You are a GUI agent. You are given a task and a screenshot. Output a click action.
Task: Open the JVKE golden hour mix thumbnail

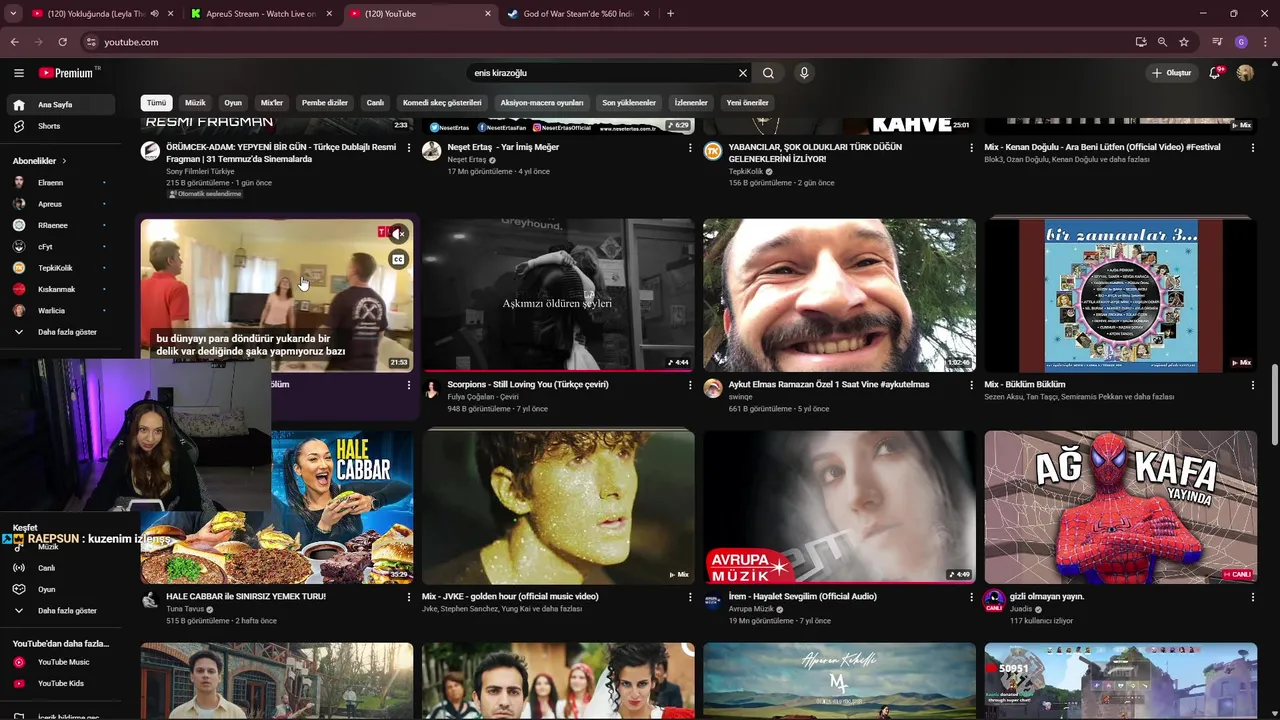click(x=558, y=507)
